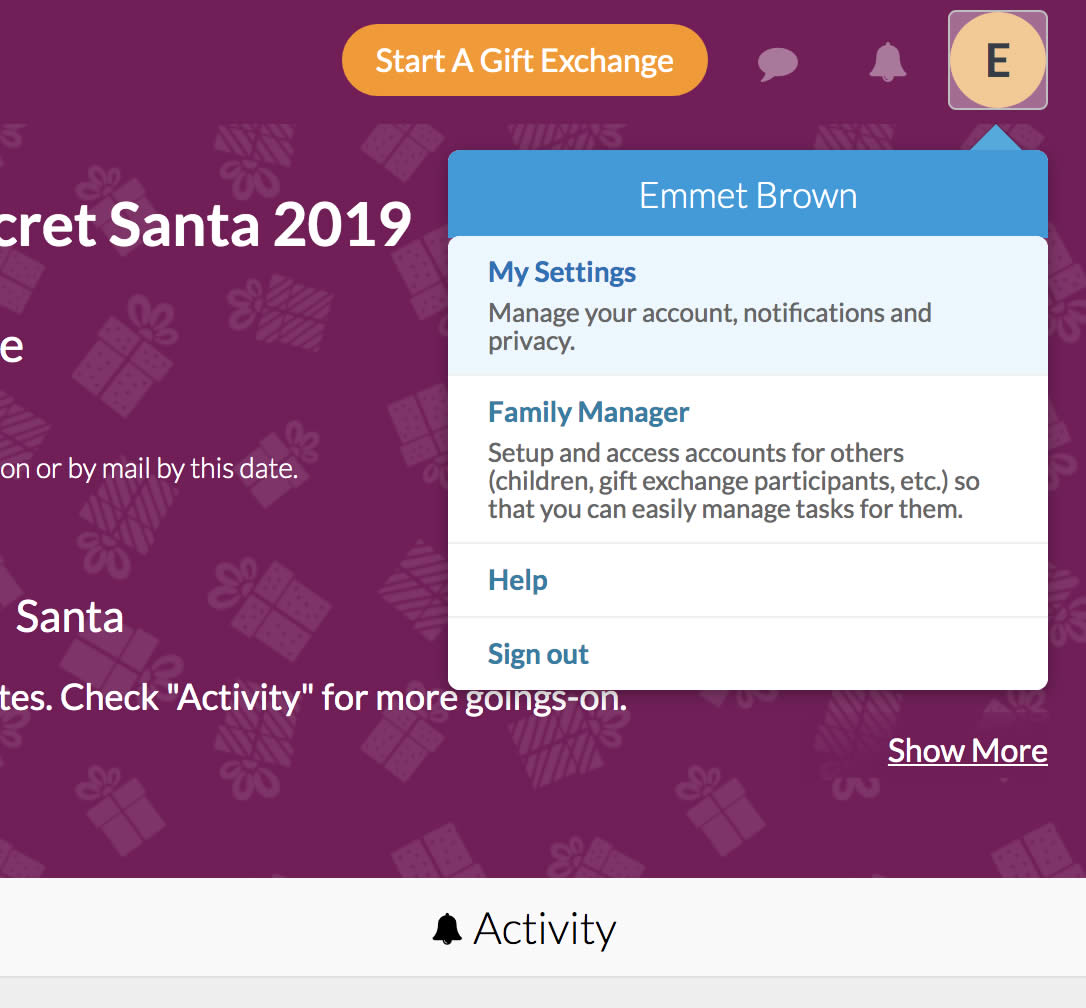The width and height of the screenshot is (1086, 1008).
Task: Click the Show More link
Action: (x=967, y=751)
